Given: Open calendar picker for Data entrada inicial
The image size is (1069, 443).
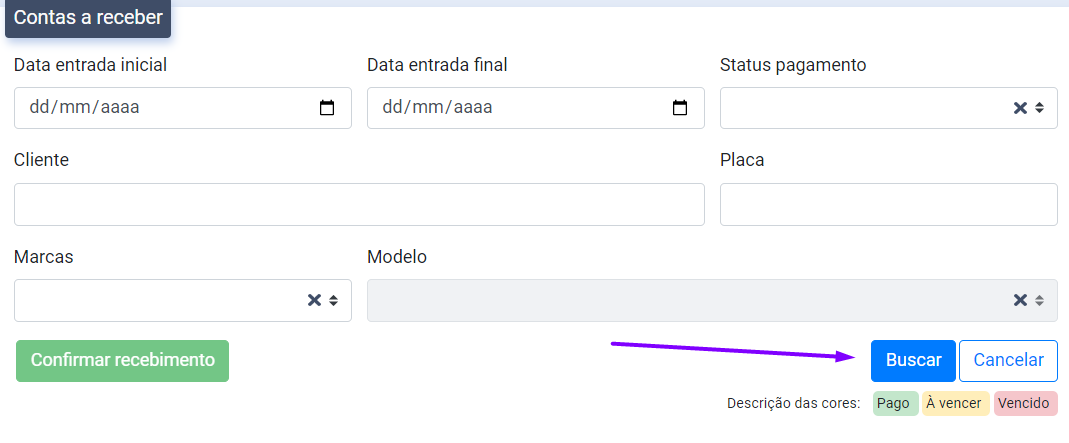Looking at the screenshot, I should 327,108.
